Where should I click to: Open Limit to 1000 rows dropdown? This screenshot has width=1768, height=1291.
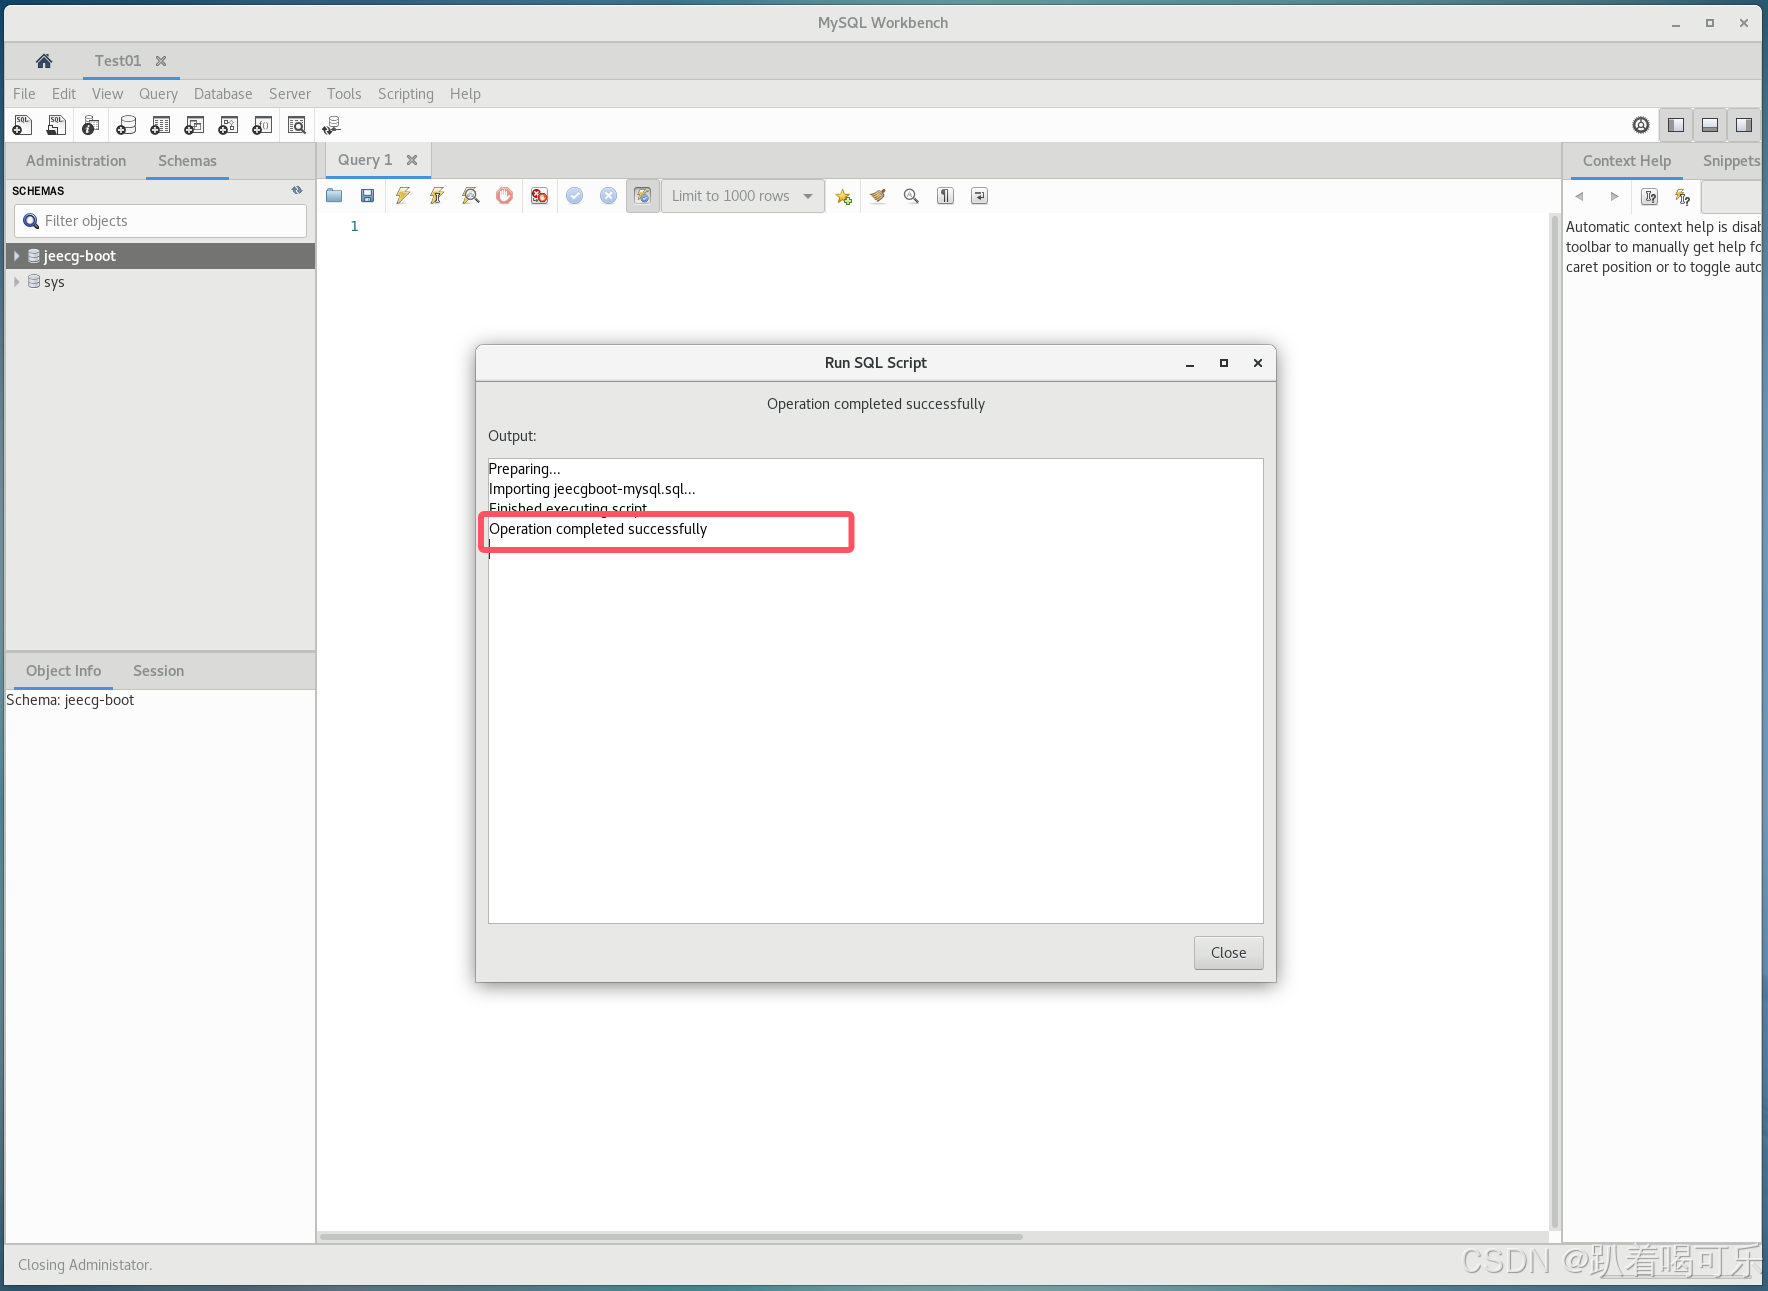click(743, 196)
